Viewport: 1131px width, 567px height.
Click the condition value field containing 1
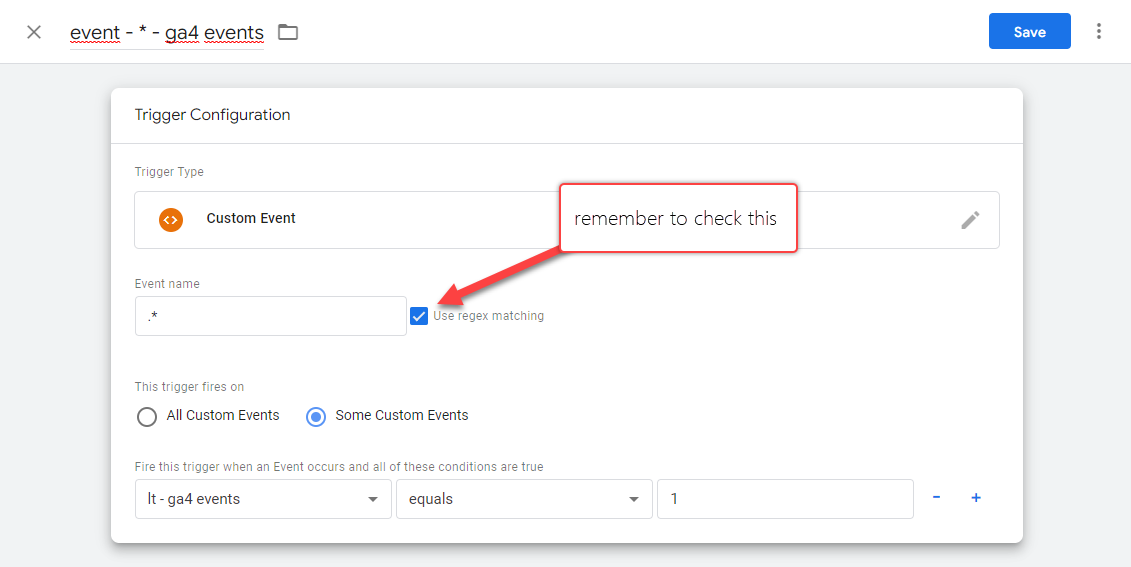pos(785,499)
